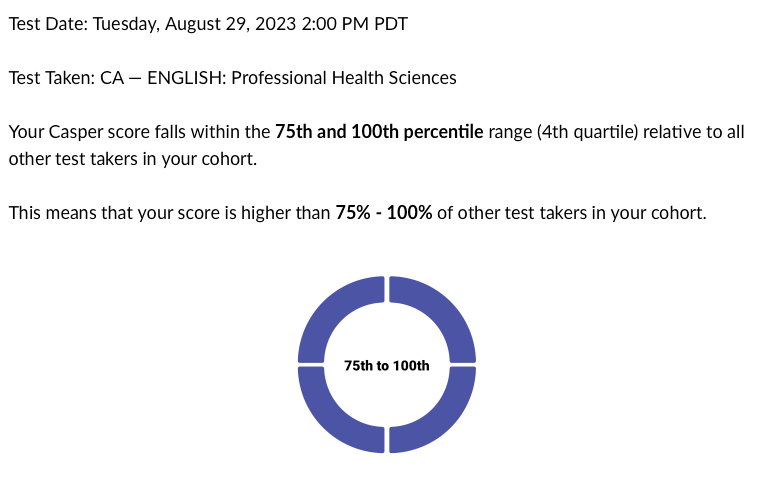The height and width of the screenshot is (489, 760).
Task: Click the '2:00 PM PDT' time text
Action: coord(354,24)
